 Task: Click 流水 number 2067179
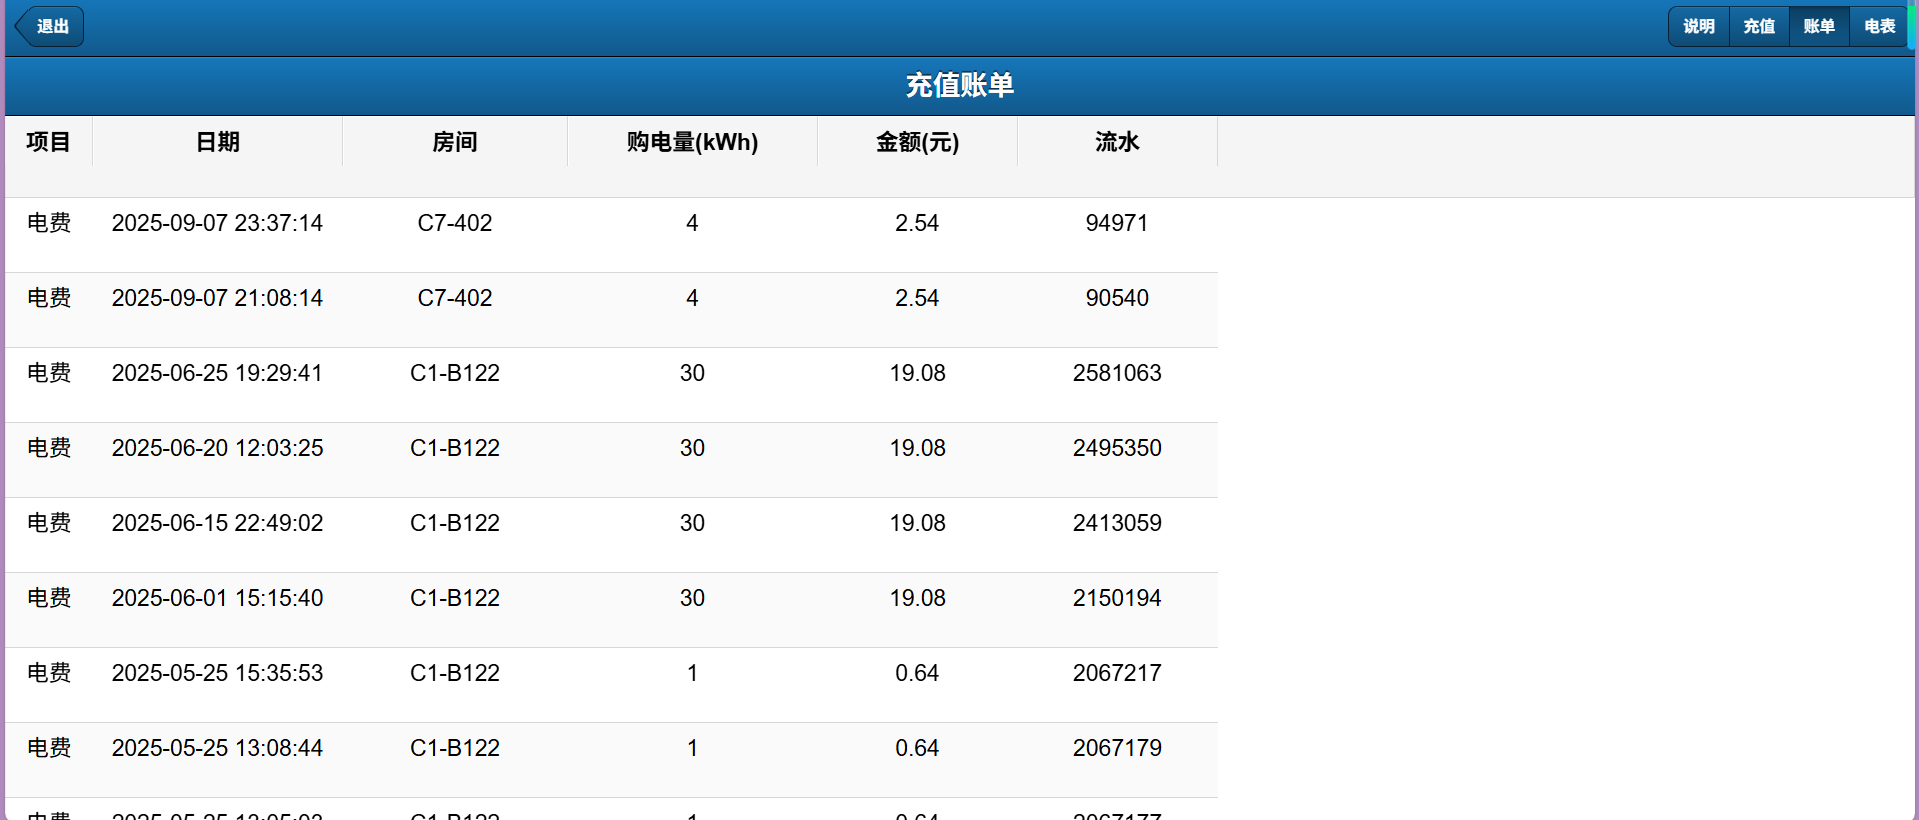tap(1117, 748)
